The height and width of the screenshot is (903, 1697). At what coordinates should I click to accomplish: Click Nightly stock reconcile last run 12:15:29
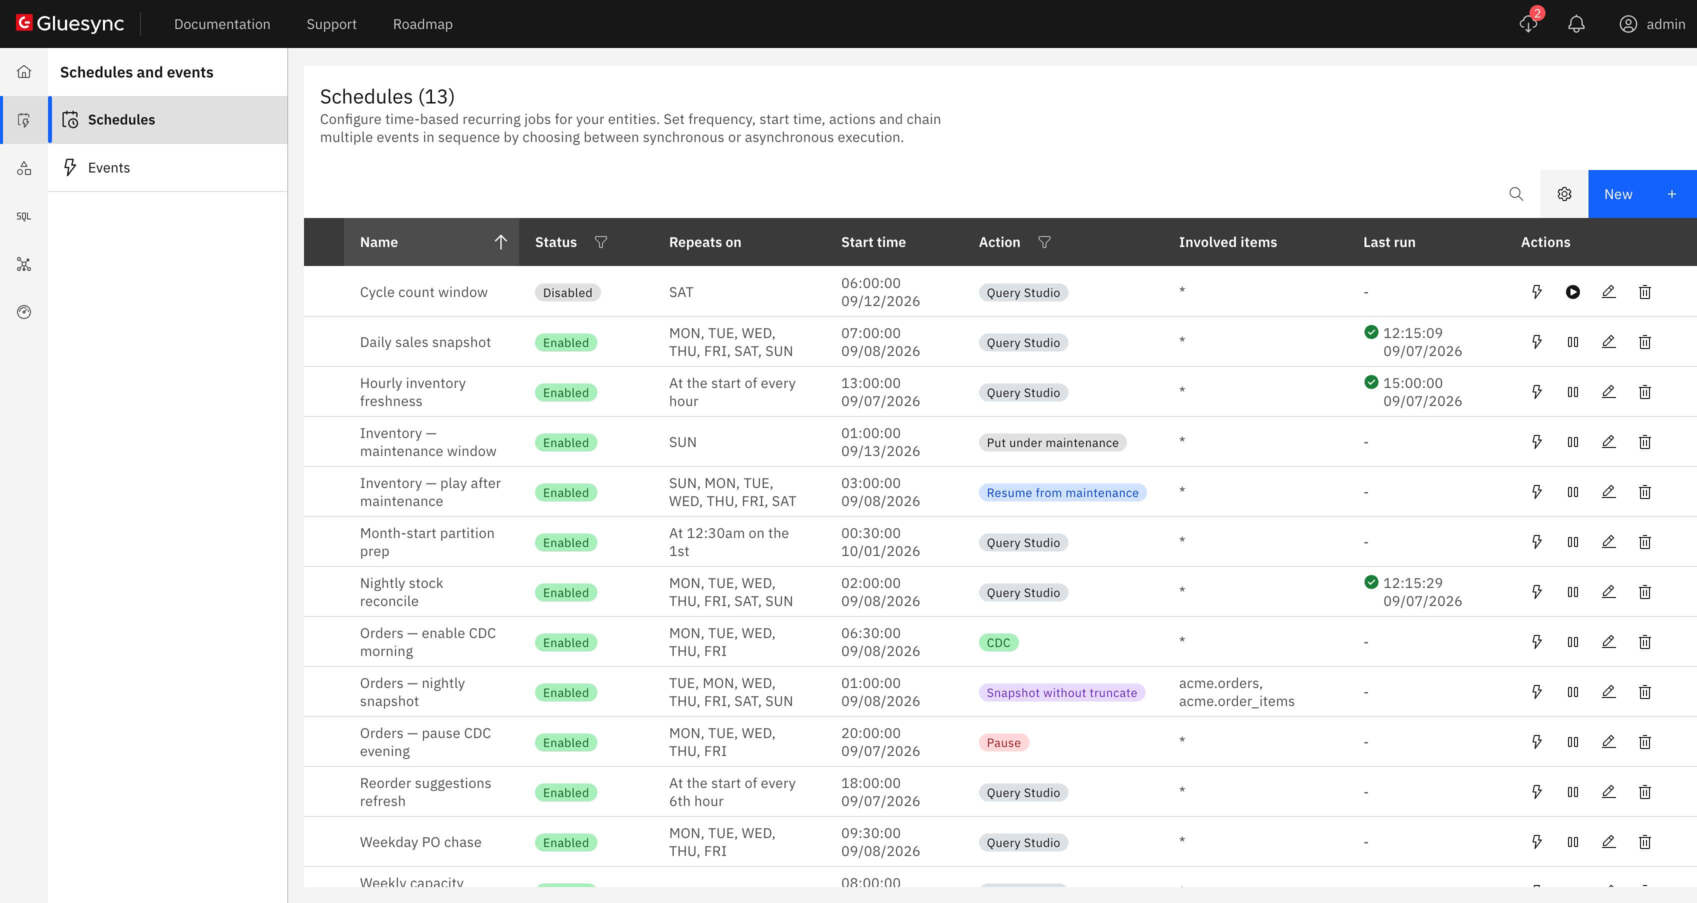1413,592
